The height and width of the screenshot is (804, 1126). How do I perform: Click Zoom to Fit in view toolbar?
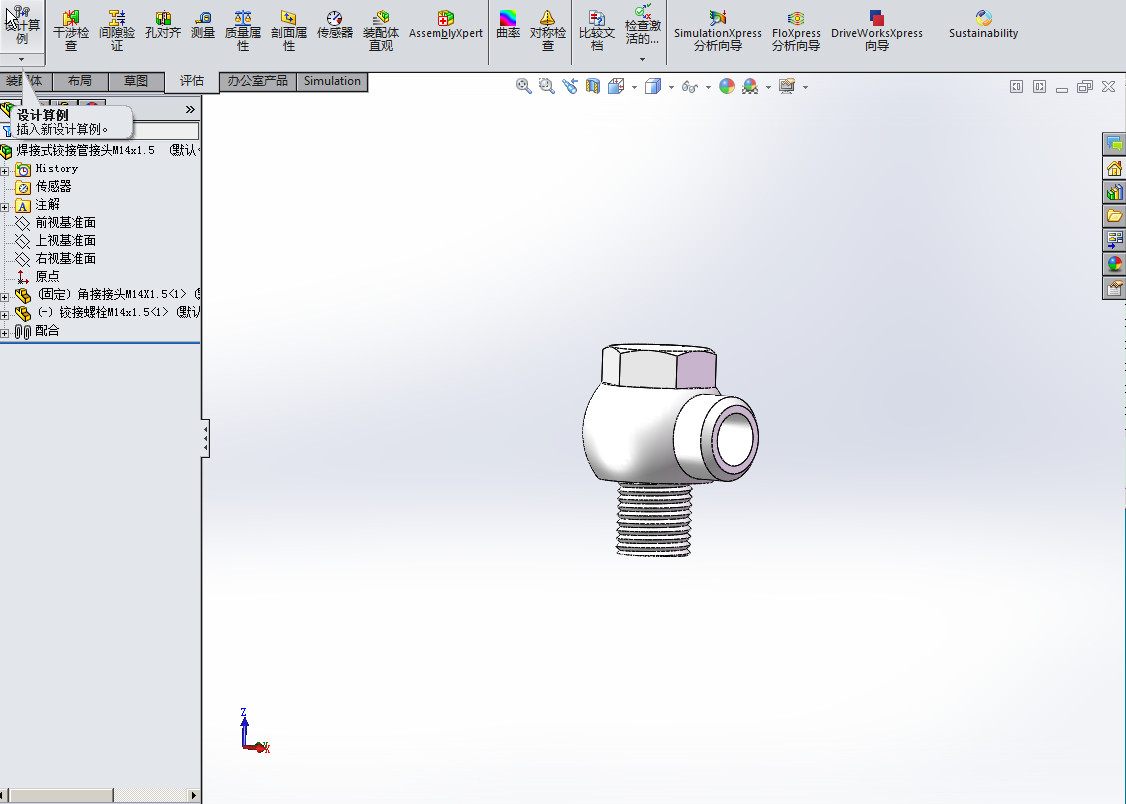524,87
